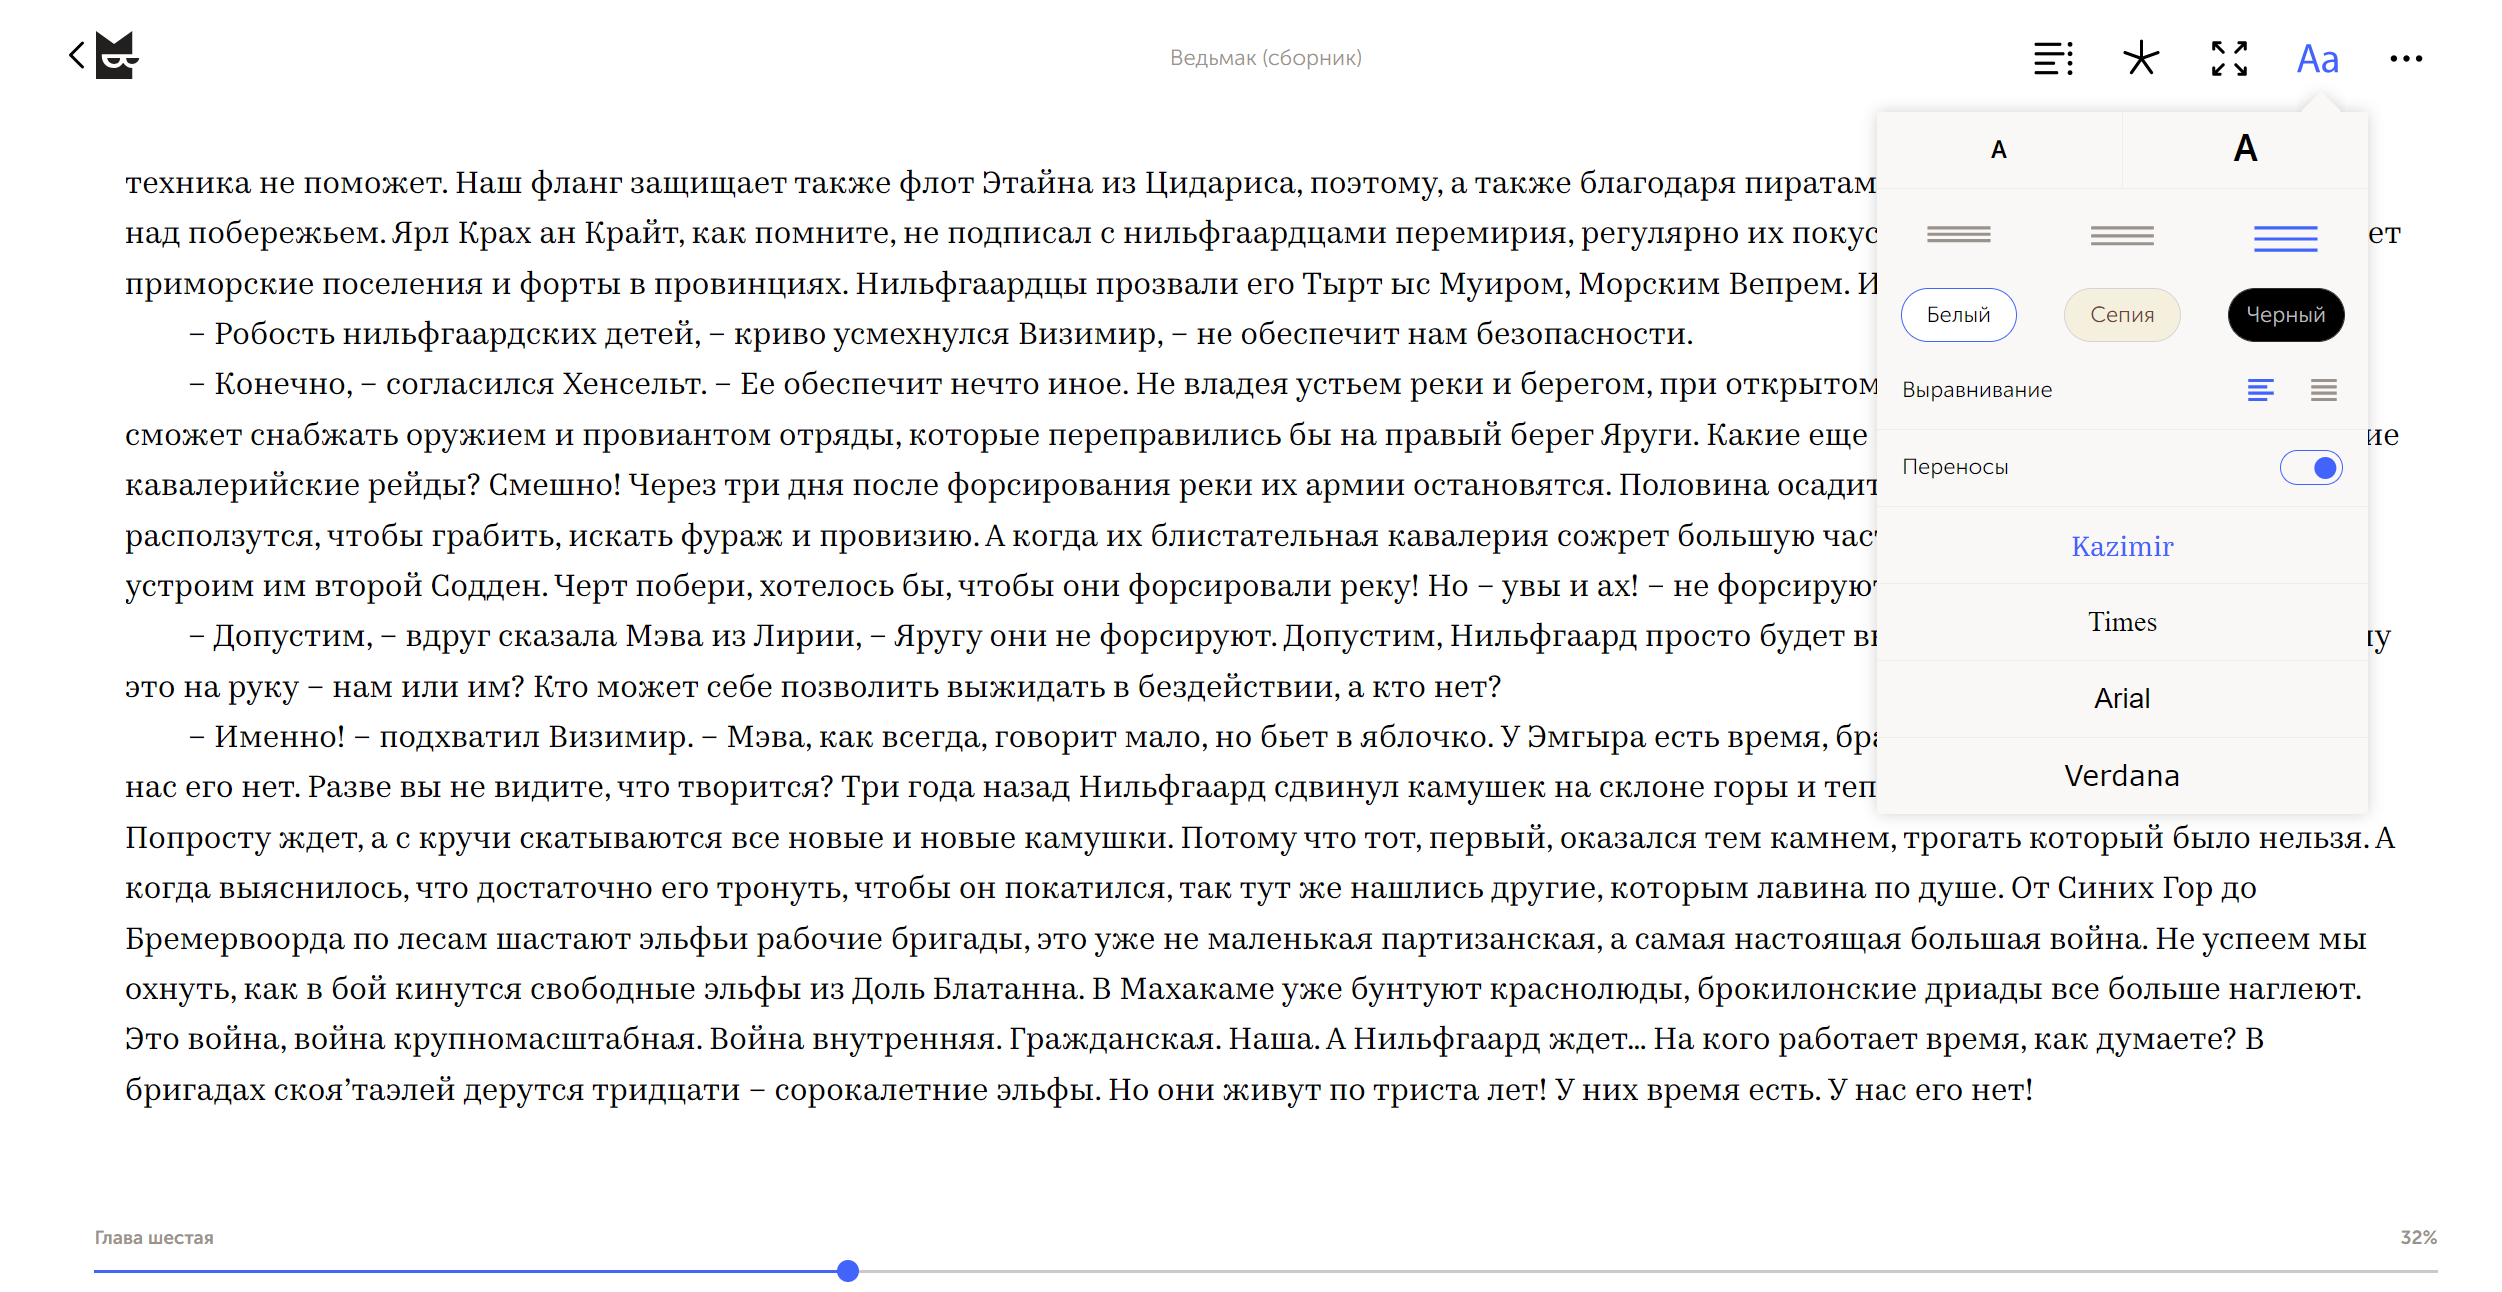Open the cat logo home icon
This screenshot has height=1292, width=2502.
pyautogui.click(x=117, y=55)
